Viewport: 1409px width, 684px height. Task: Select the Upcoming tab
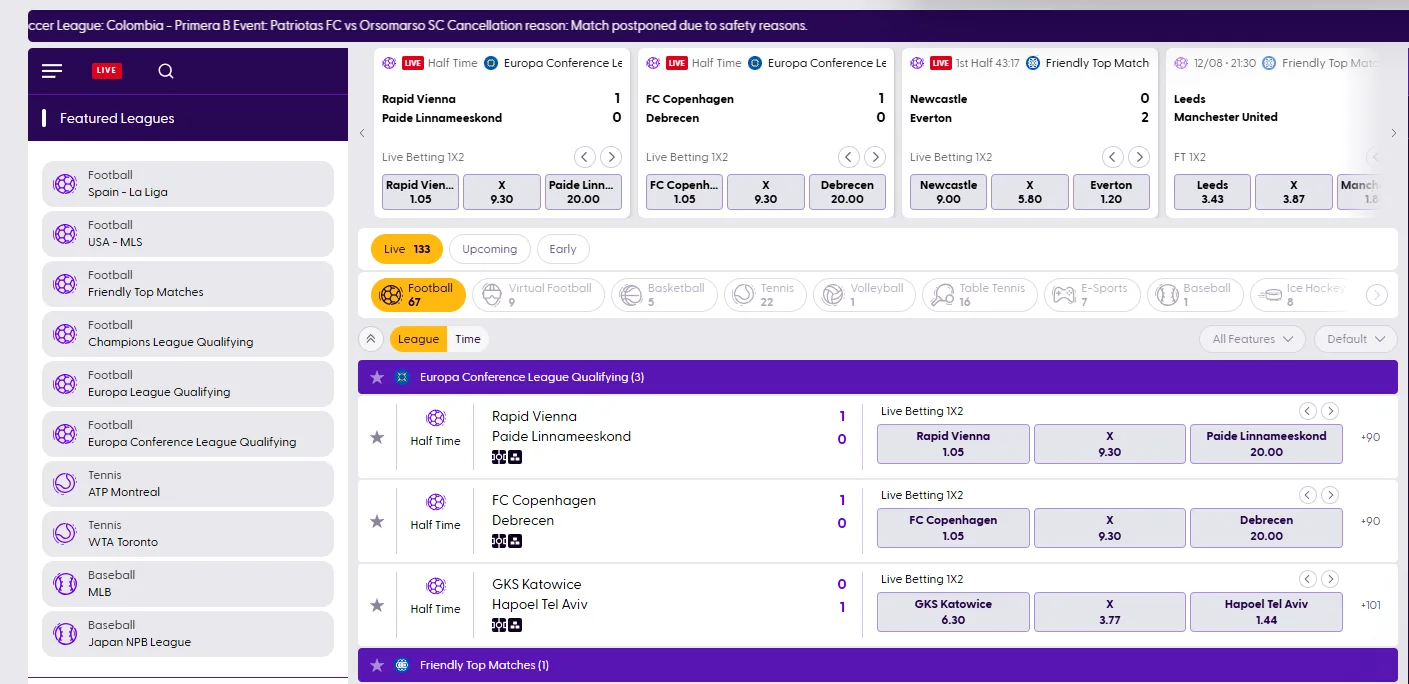point(490,249)
